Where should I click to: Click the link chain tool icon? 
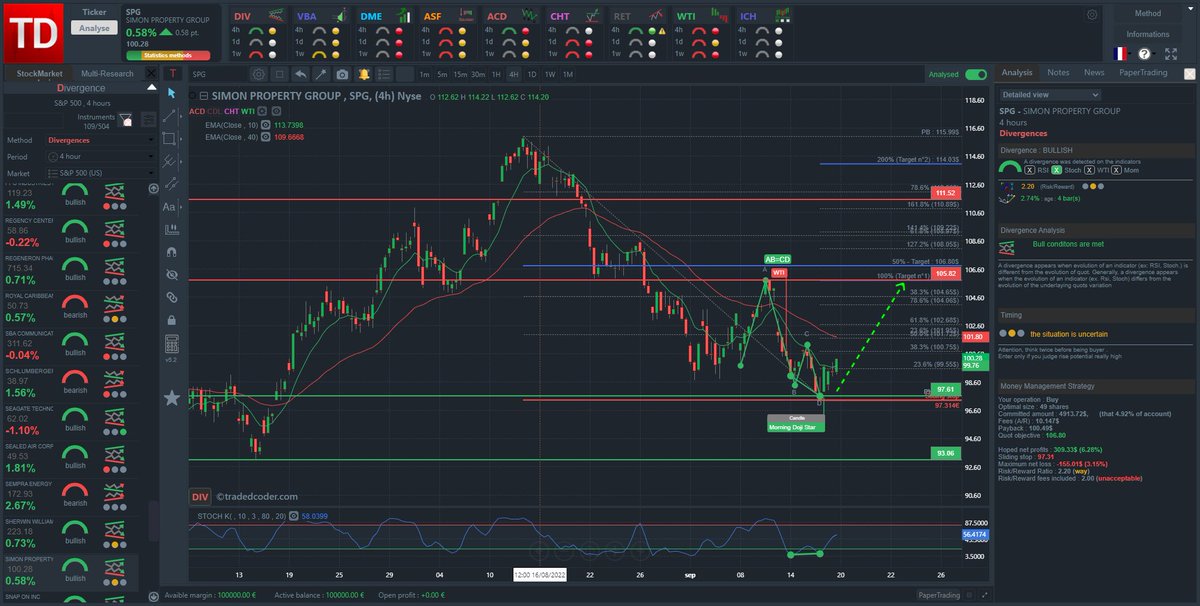tap(172, 297)
